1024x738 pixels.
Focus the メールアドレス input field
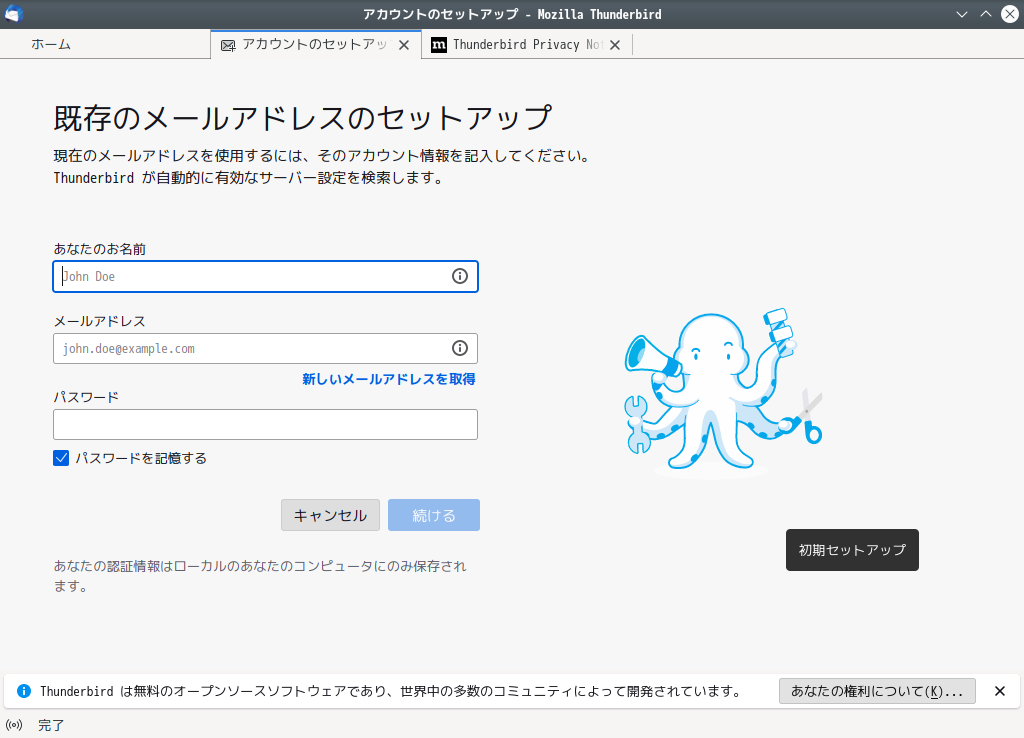tap(265, 348)
